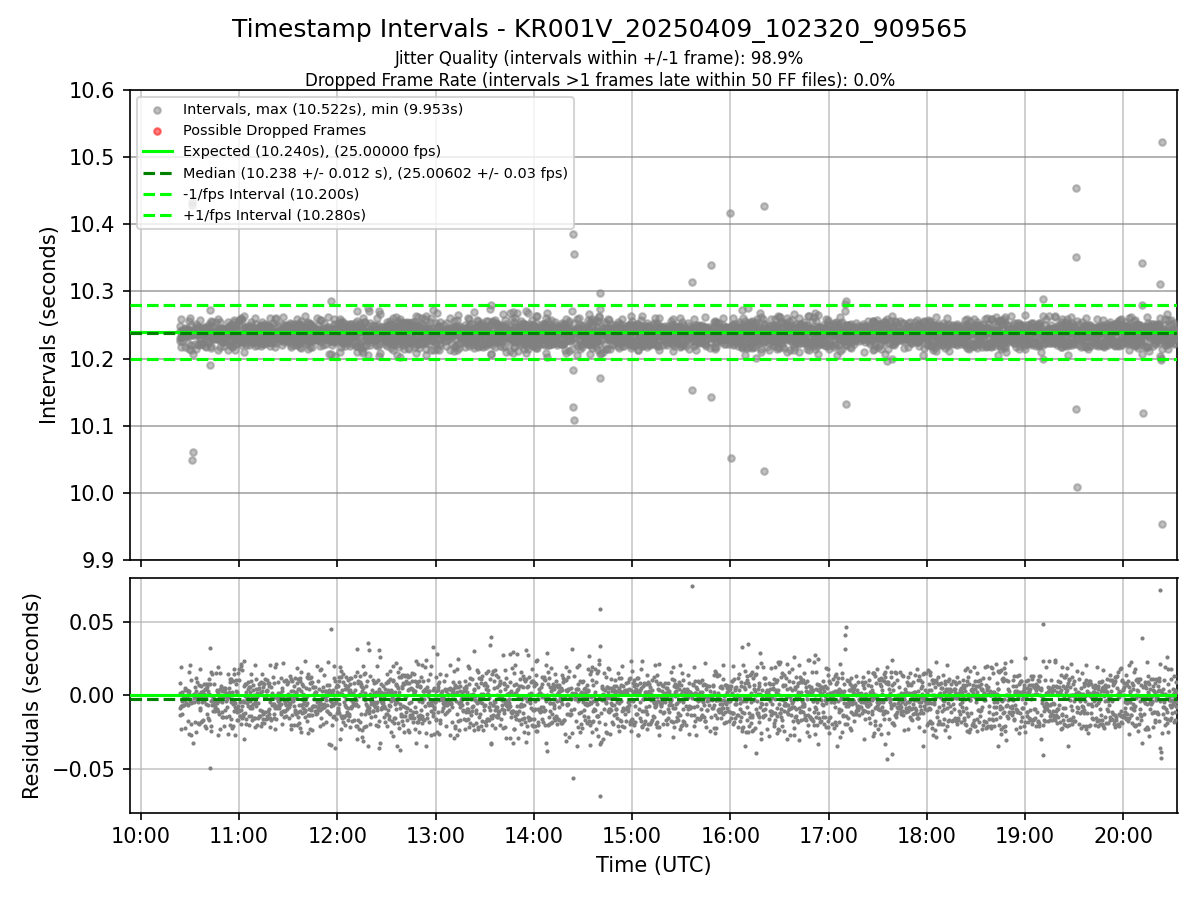The width and height of the screenshot is (1200, 900).
Task: Click the 10:00 time tick label
Action: click(x=140, y=836)
